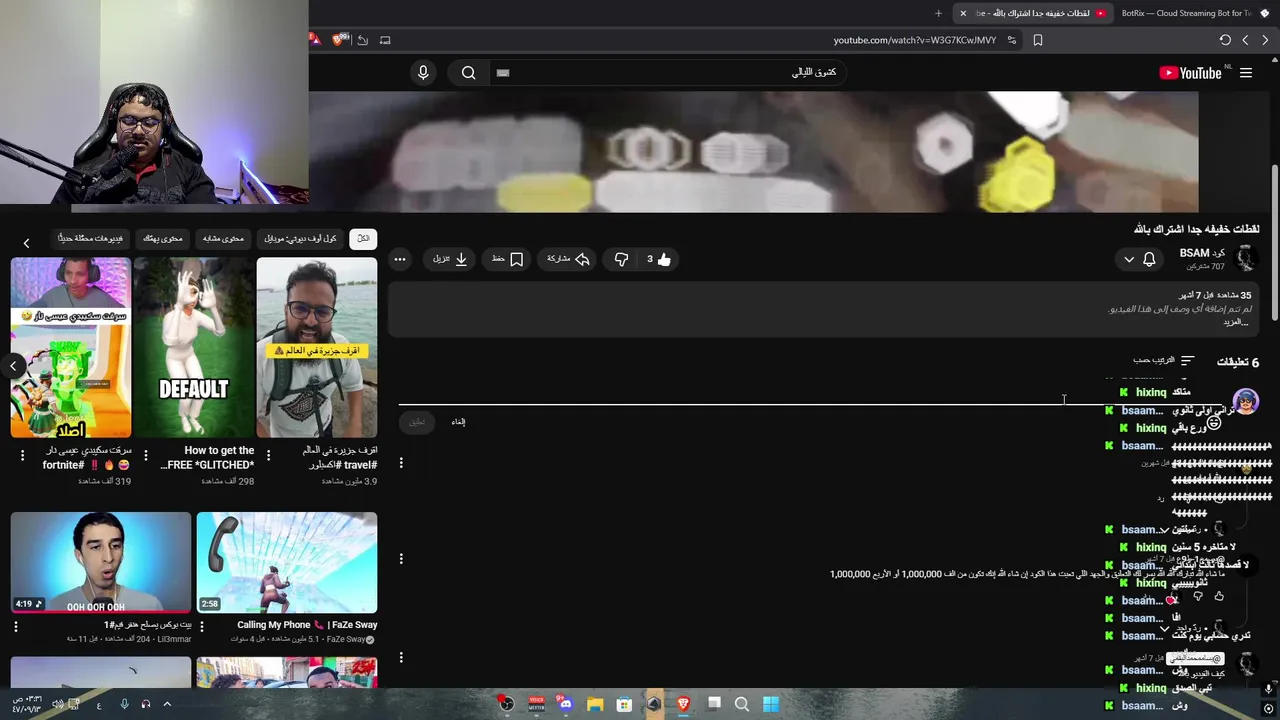Click the microphone icon in system tray

point(124,704)
